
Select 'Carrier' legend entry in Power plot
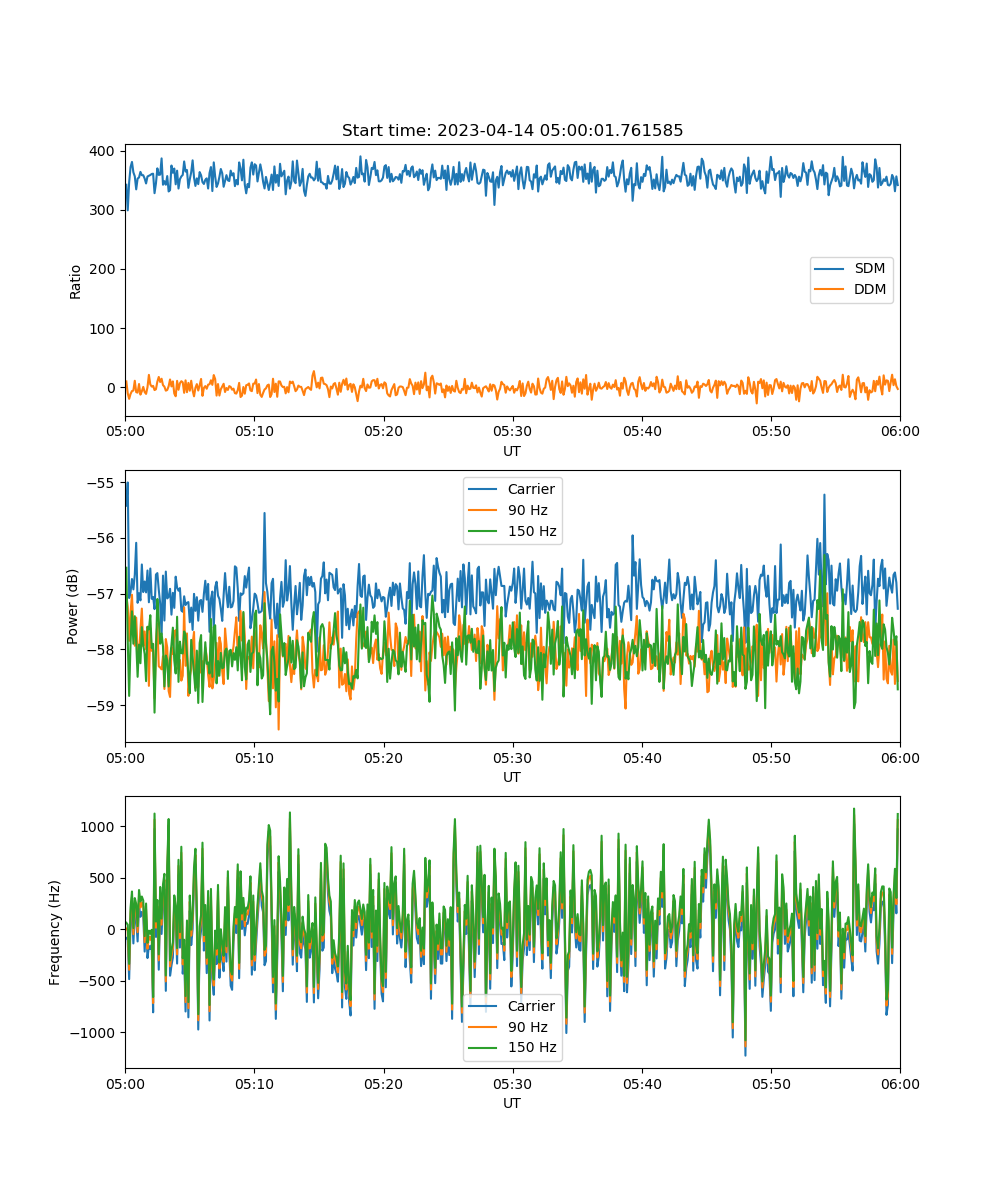pyautogui.click(x=531, y=489)
